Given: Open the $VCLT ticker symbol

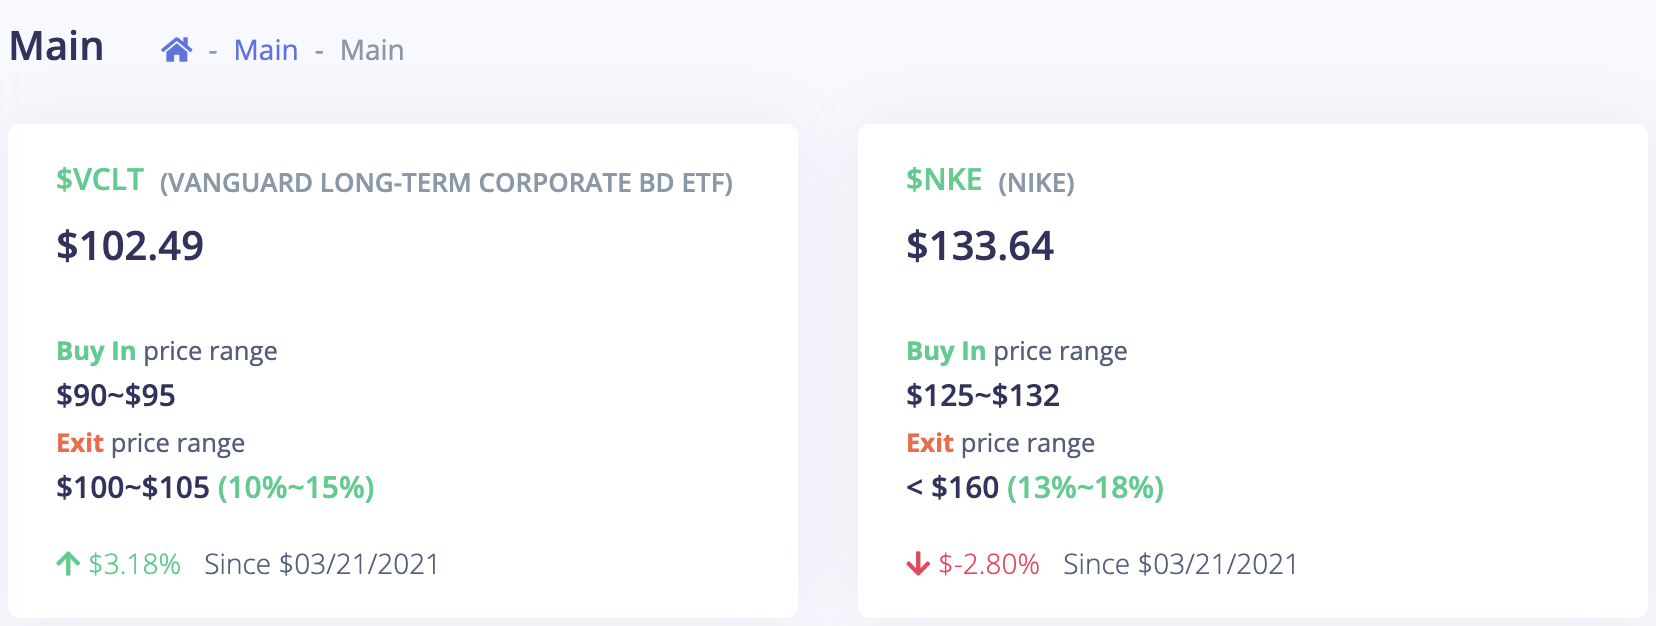Looking at the screenshot, I should click(x=100, y=180).
